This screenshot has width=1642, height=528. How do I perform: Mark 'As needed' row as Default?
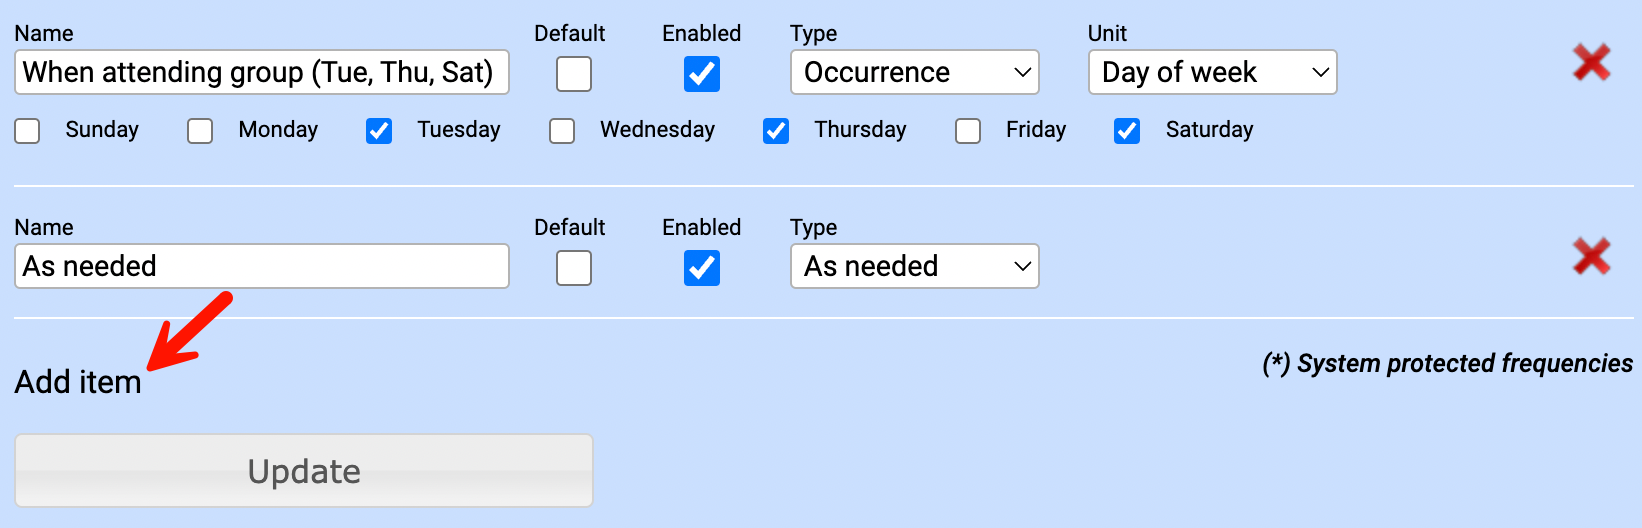574,268
